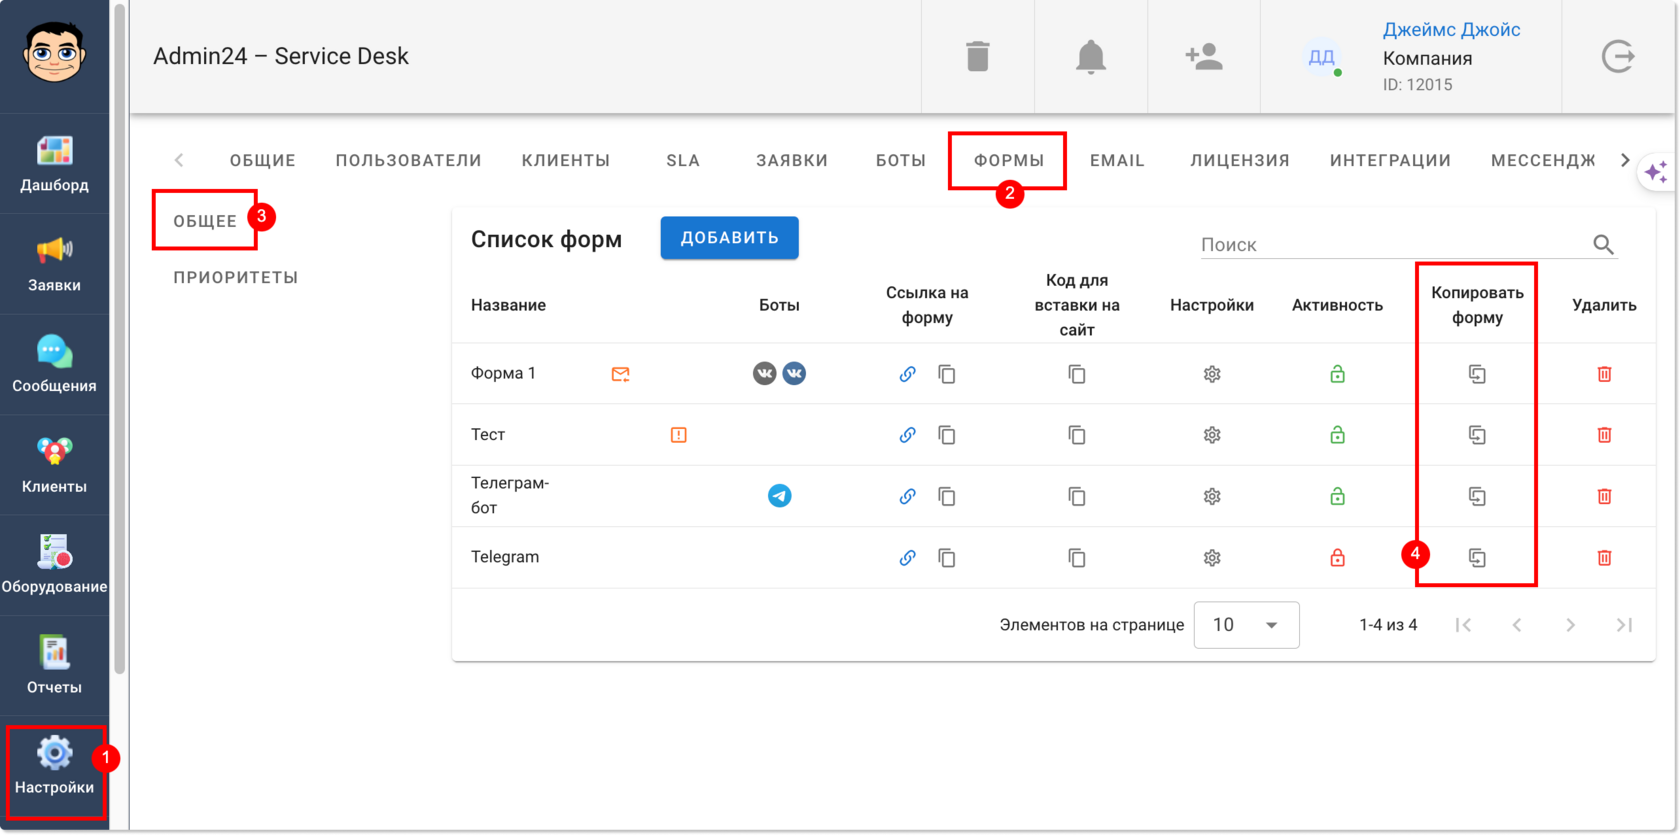Activate the Telegram form red lock
Screen dimensions: 1680x835
pos(1337,558)
